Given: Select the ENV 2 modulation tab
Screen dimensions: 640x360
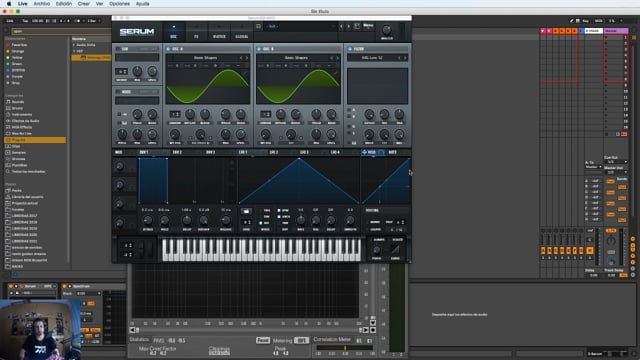Looking at the screenshot, I should tap(177, 152).
